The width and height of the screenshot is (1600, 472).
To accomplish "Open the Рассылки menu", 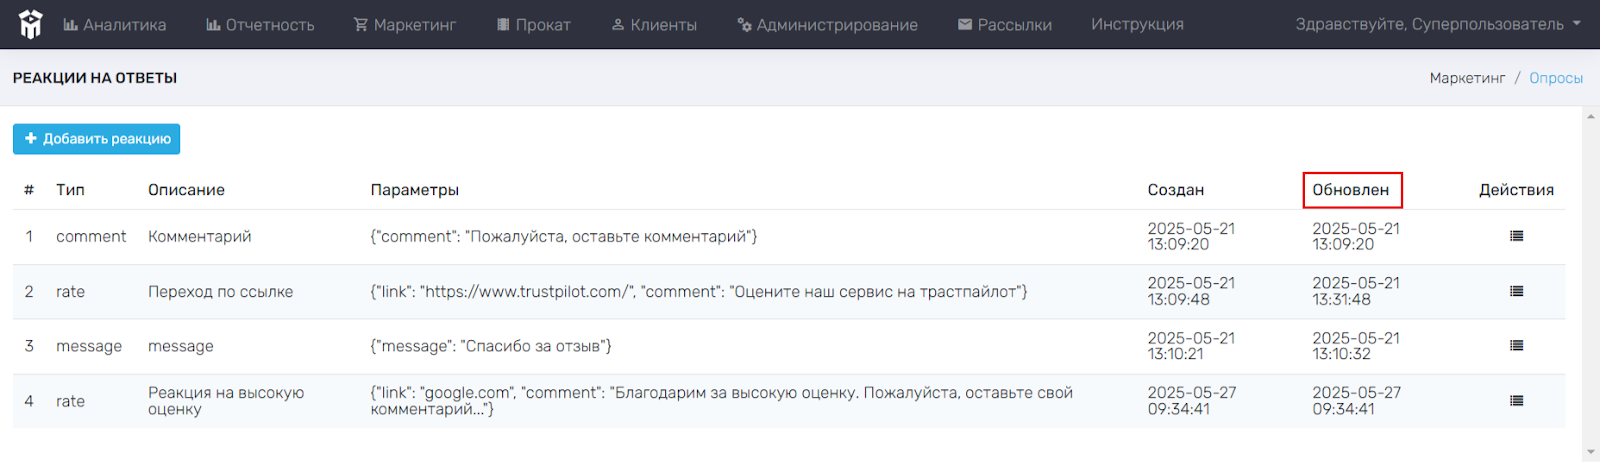I will [1005, 24].
